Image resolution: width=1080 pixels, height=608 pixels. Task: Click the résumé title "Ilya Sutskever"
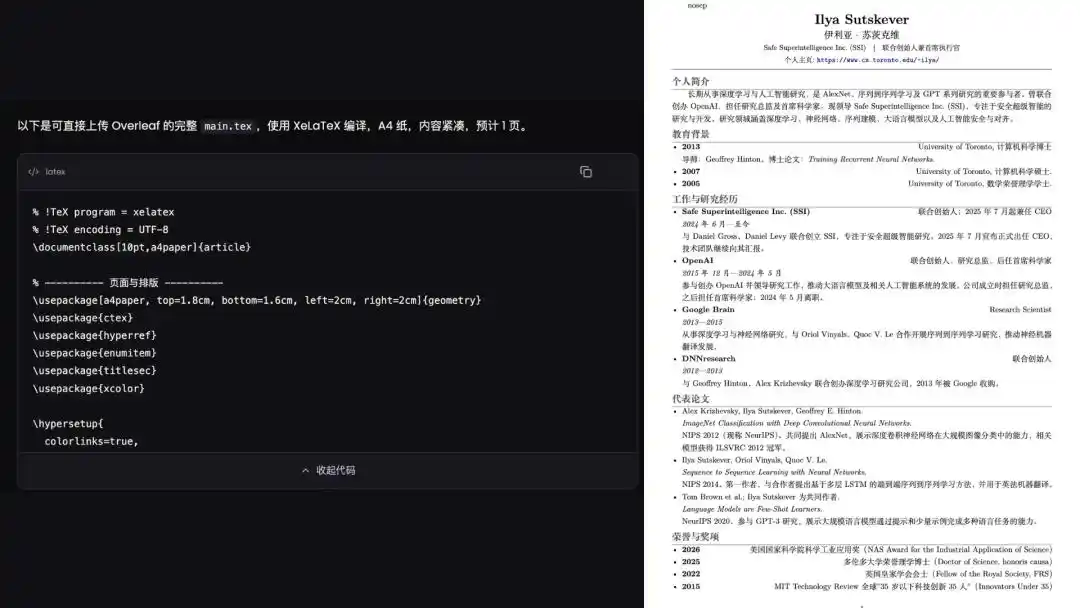tap(861, 19)
